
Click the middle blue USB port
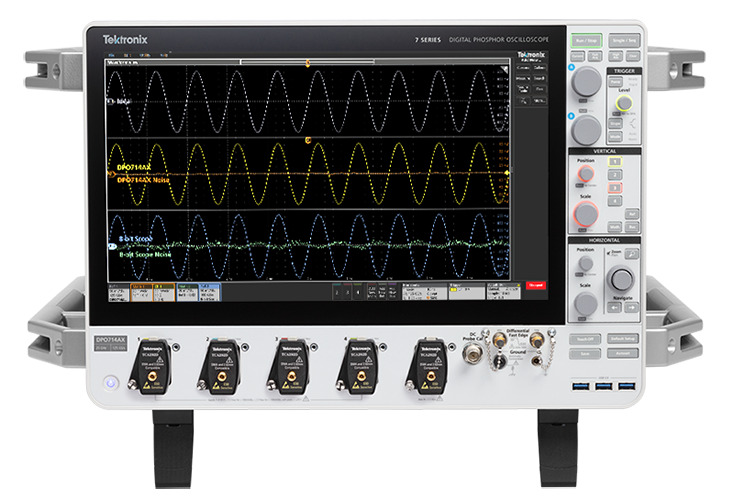click(603, 386)
